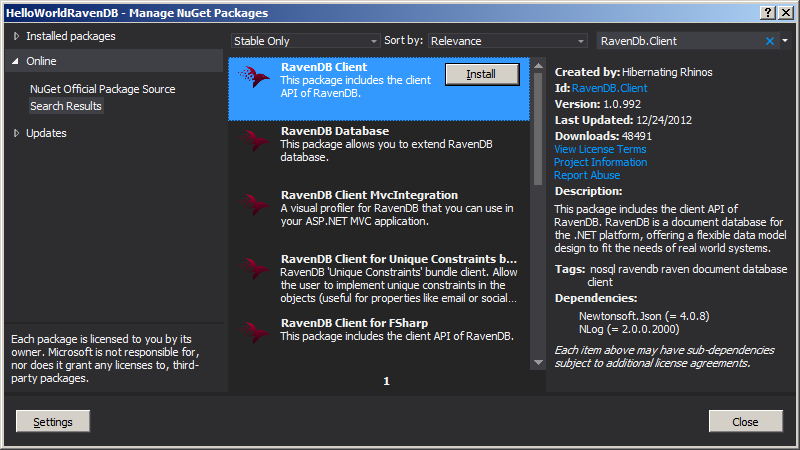Install the RavenDB Client package
This screenshot has width=800, height=450.
pyautogui.click(x=481, y=74)
